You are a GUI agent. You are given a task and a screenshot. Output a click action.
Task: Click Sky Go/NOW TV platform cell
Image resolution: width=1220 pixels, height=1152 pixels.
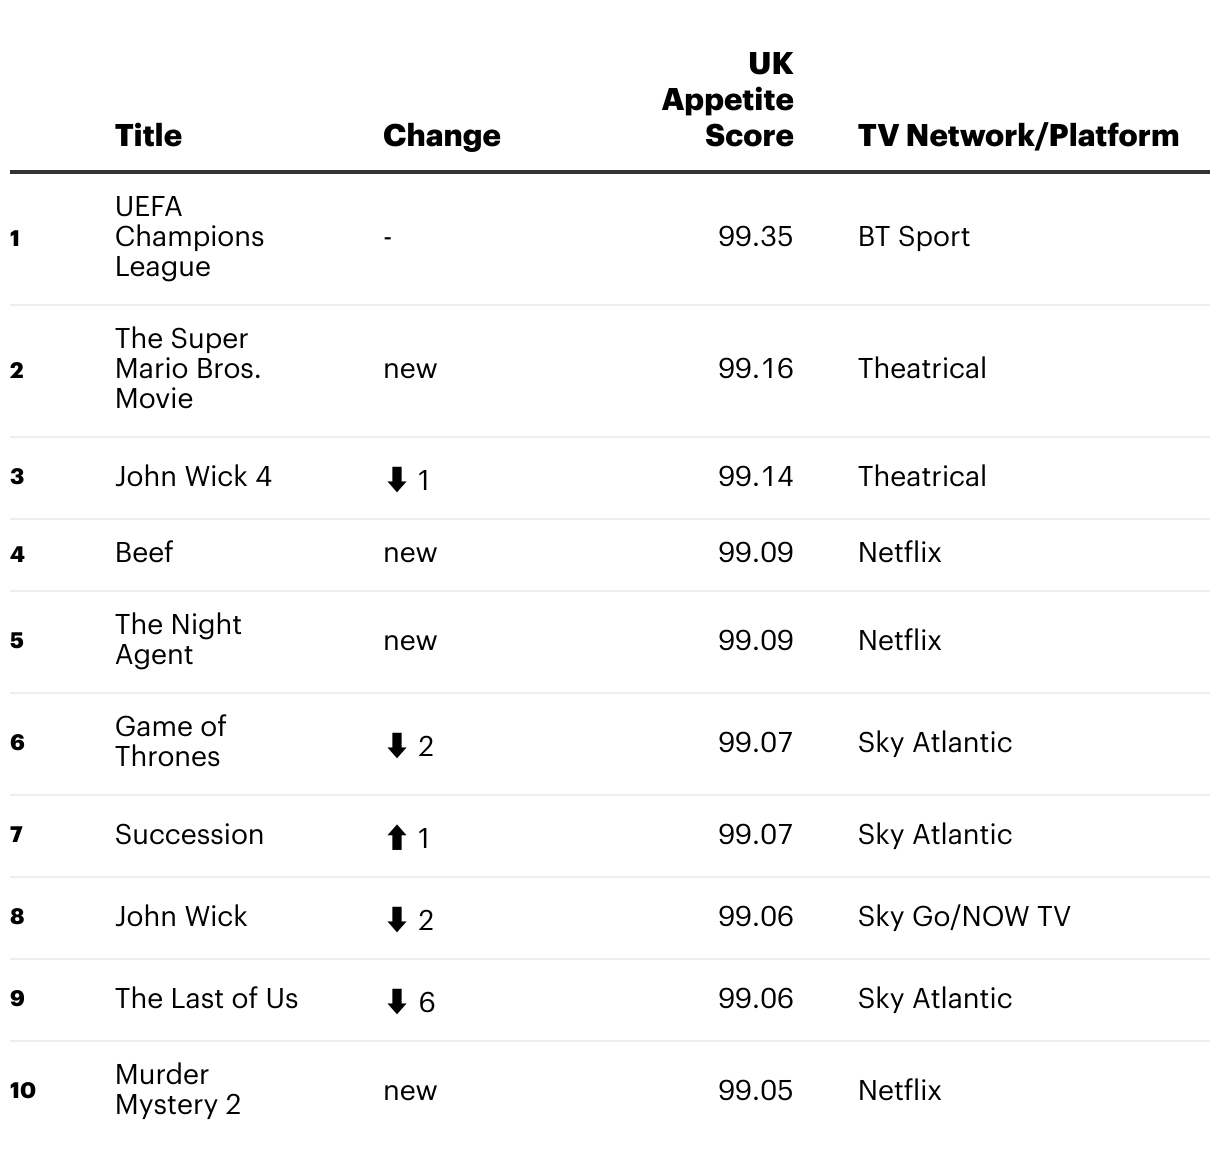(964, 916)
